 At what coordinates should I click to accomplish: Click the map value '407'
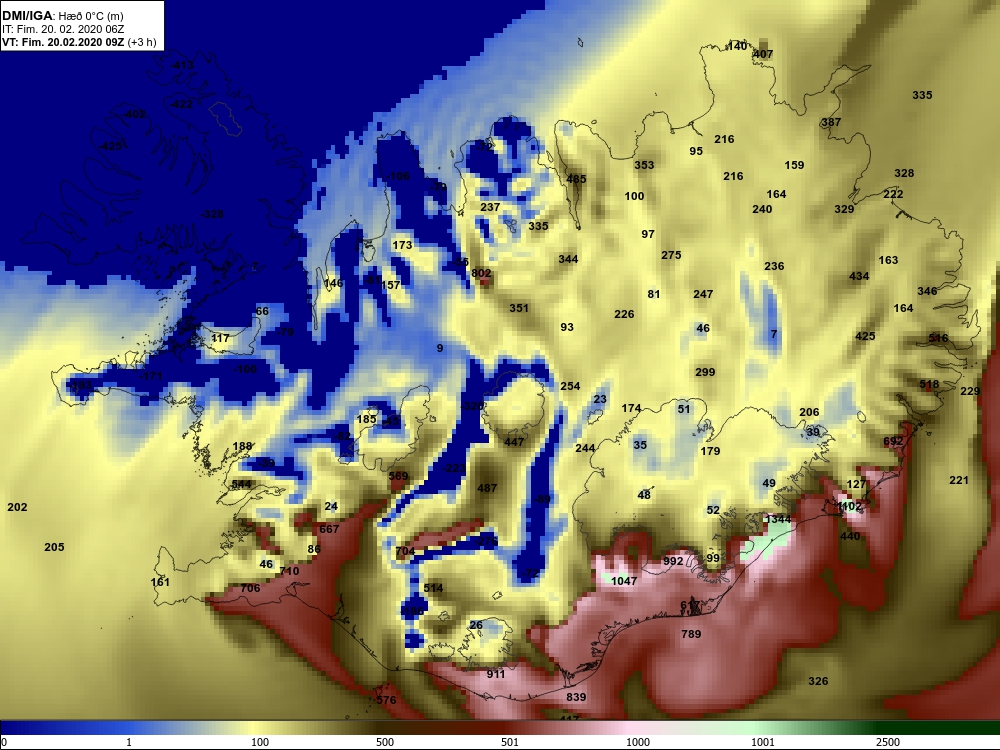763,54
